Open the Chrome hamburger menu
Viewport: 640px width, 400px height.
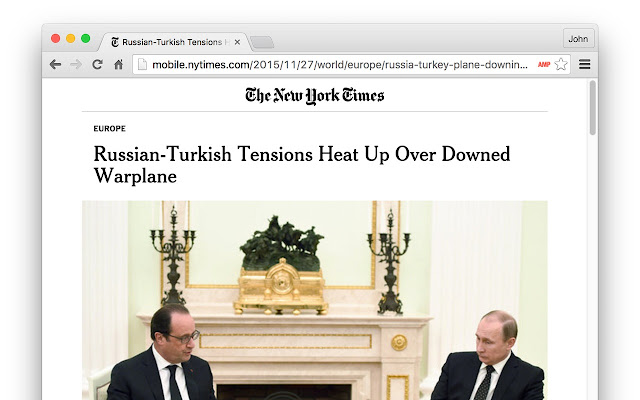584,64
